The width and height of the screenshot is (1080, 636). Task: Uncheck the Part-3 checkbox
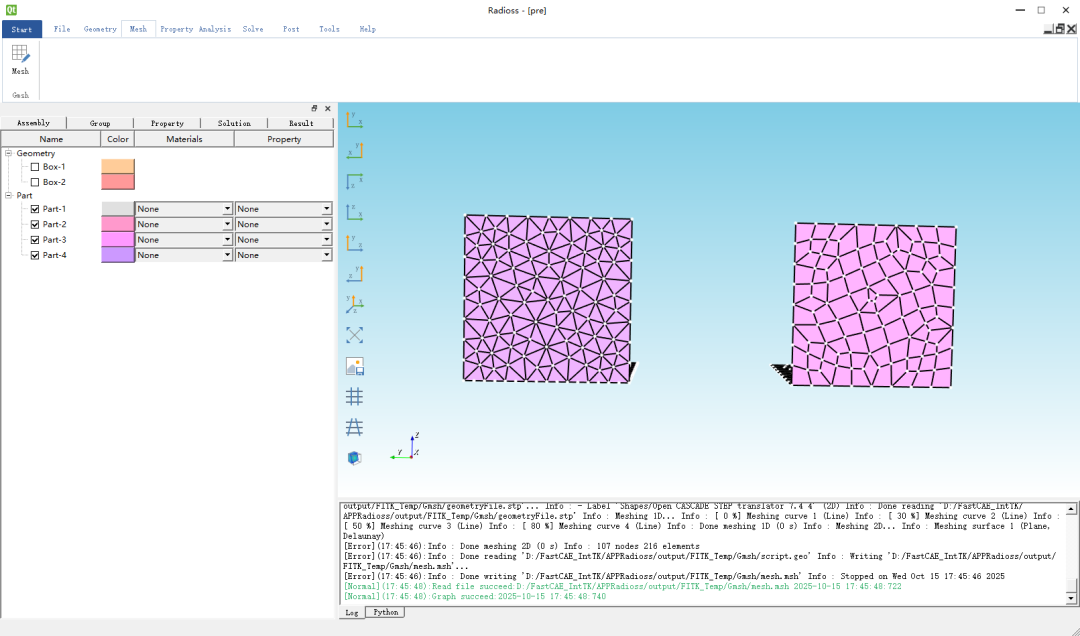(x=35, y=240)
